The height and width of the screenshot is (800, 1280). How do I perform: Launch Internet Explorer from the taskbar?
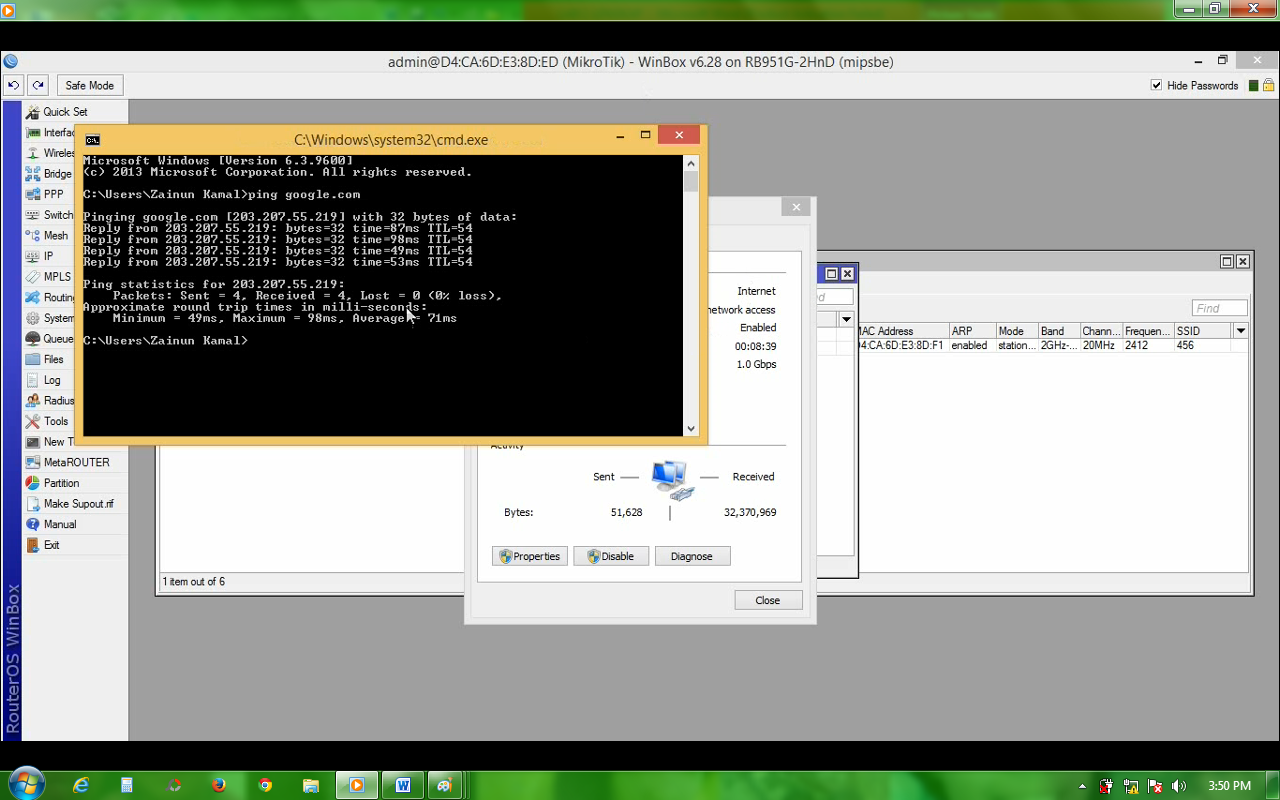(81, 785)
